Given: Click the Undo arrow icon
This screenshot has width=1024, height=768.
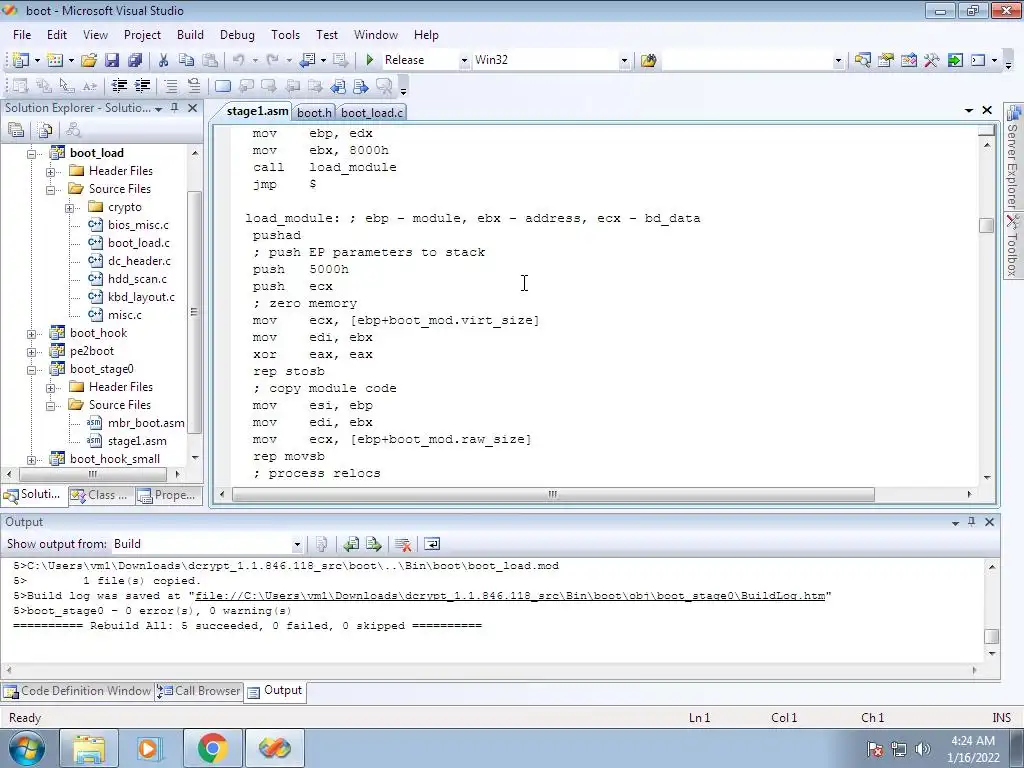Looking at the screenshot, I should point(238,60).
